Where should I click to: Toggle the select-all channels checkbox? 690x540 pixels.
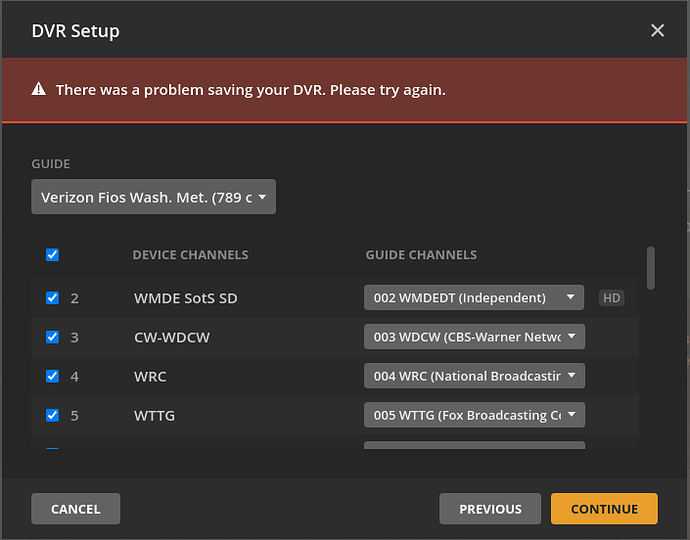tap(52, 255)
